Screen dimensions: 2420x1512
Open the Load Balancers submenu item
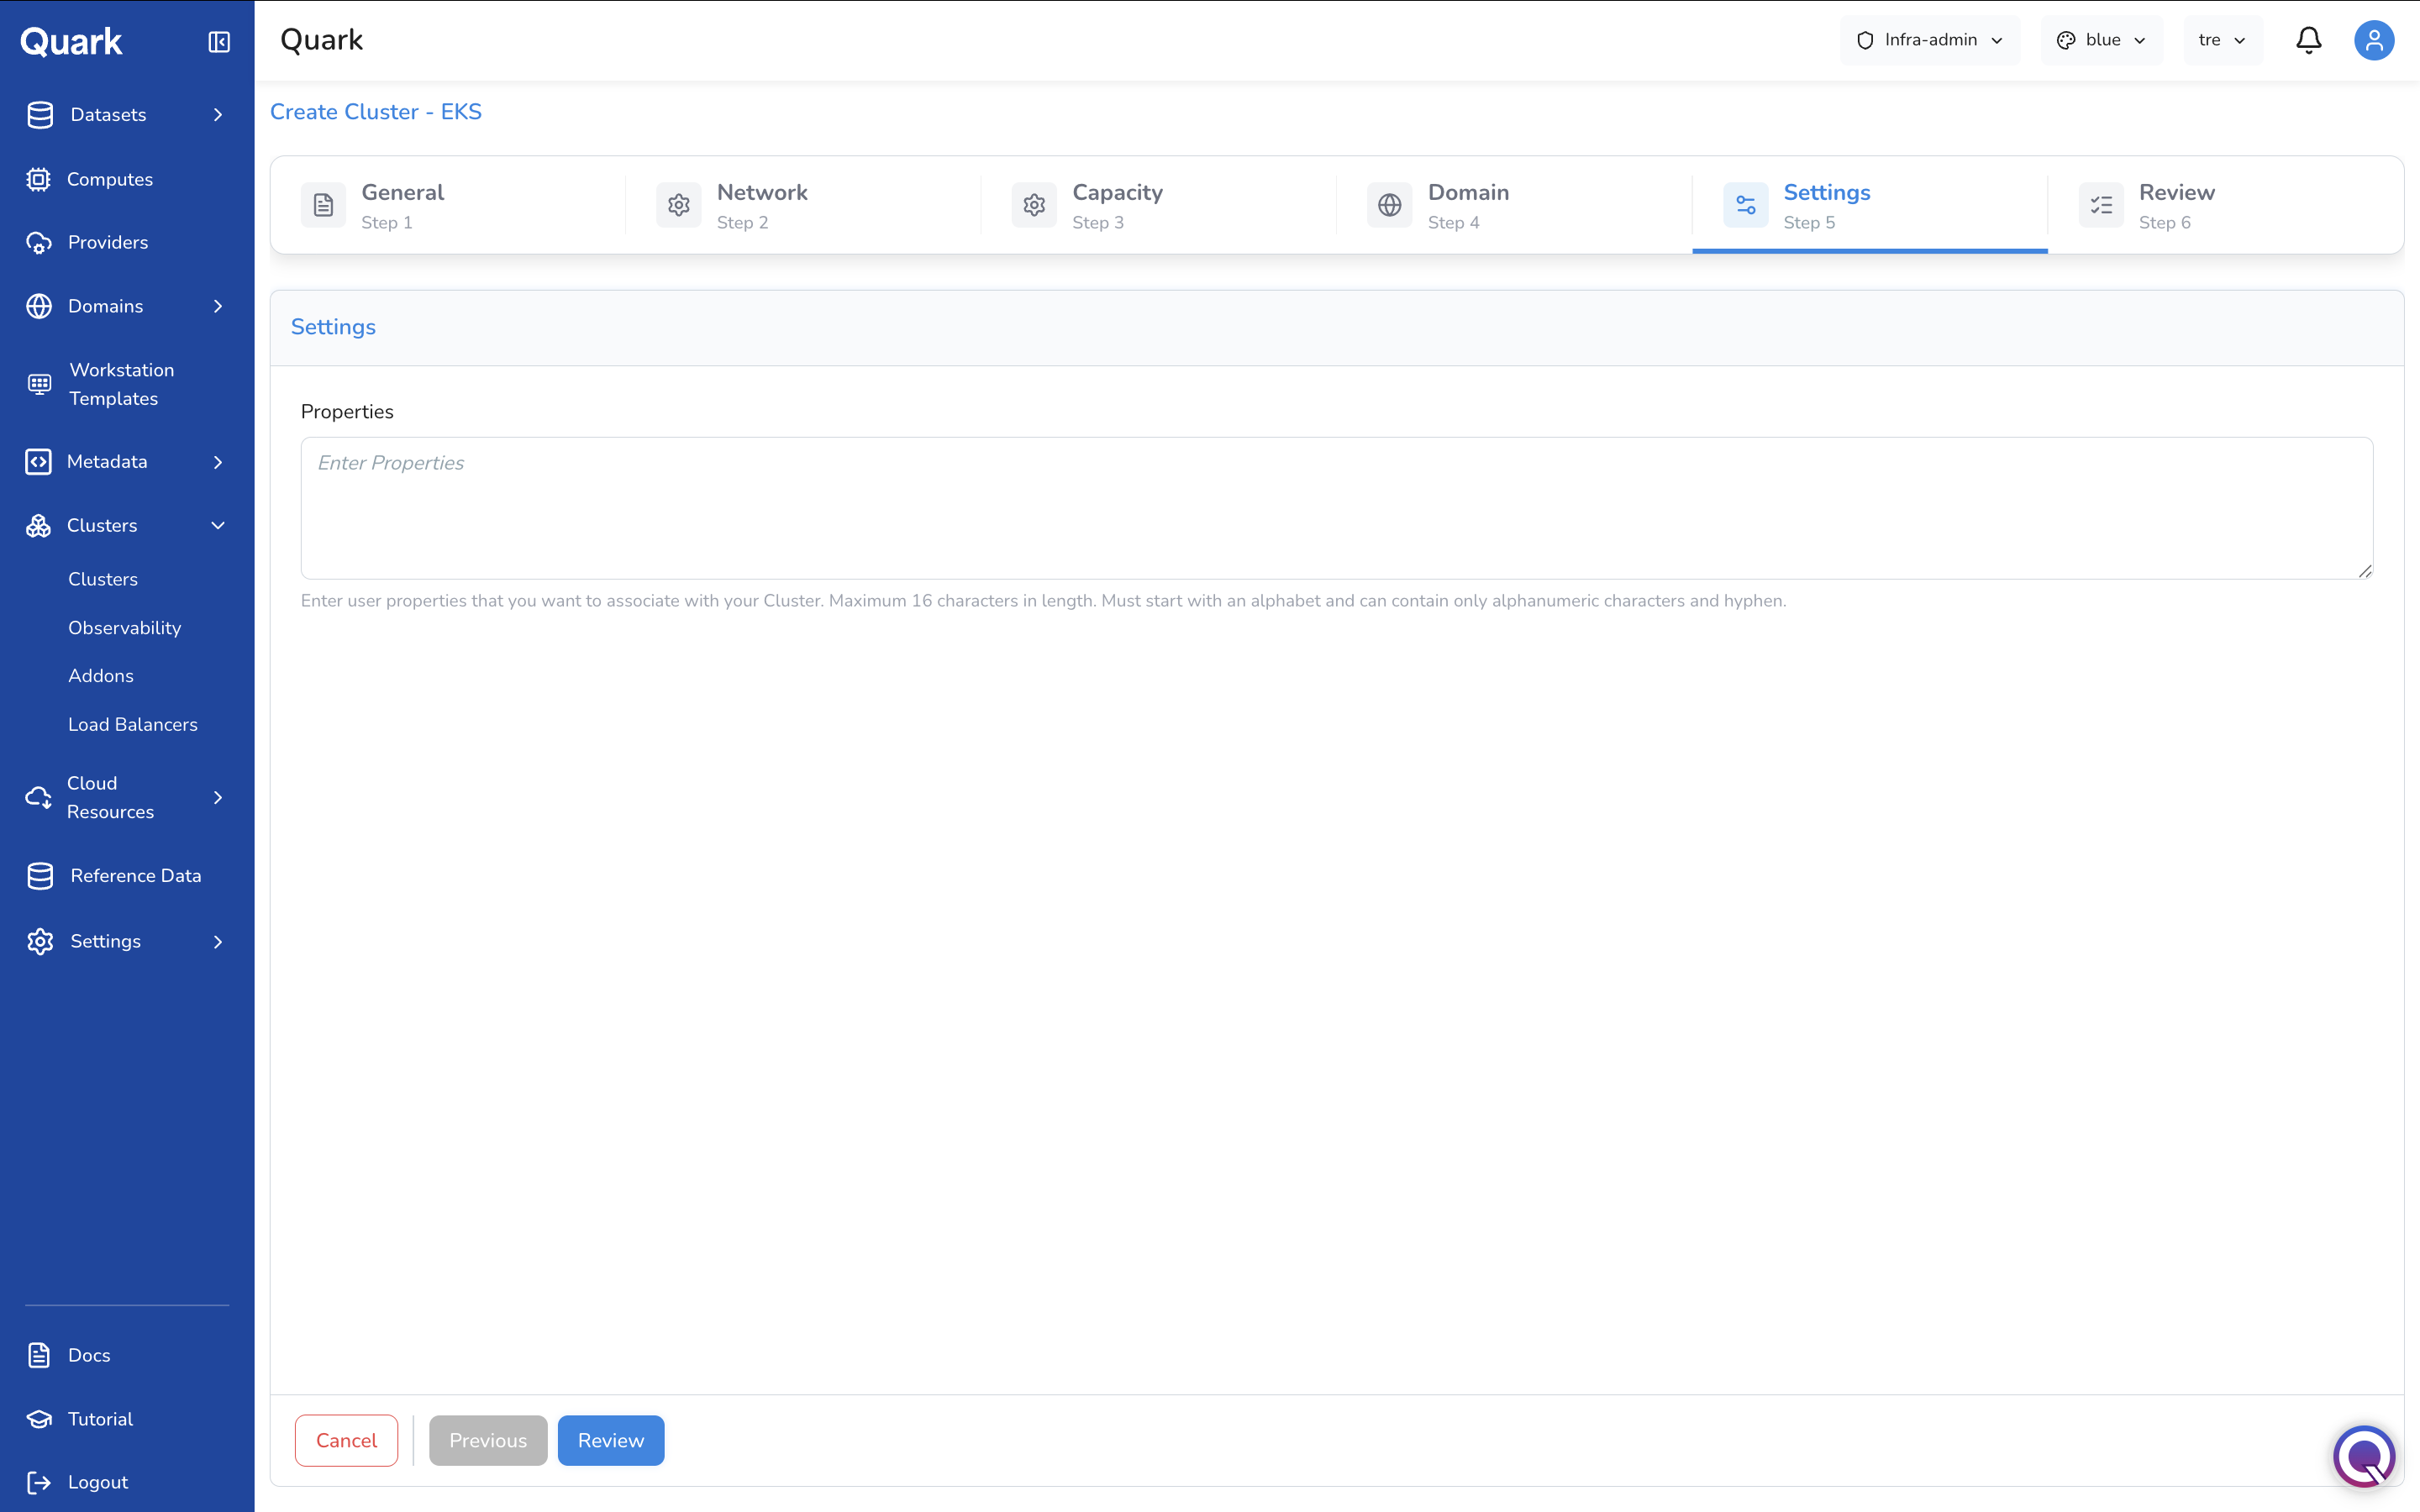click(x=133, y=724)
